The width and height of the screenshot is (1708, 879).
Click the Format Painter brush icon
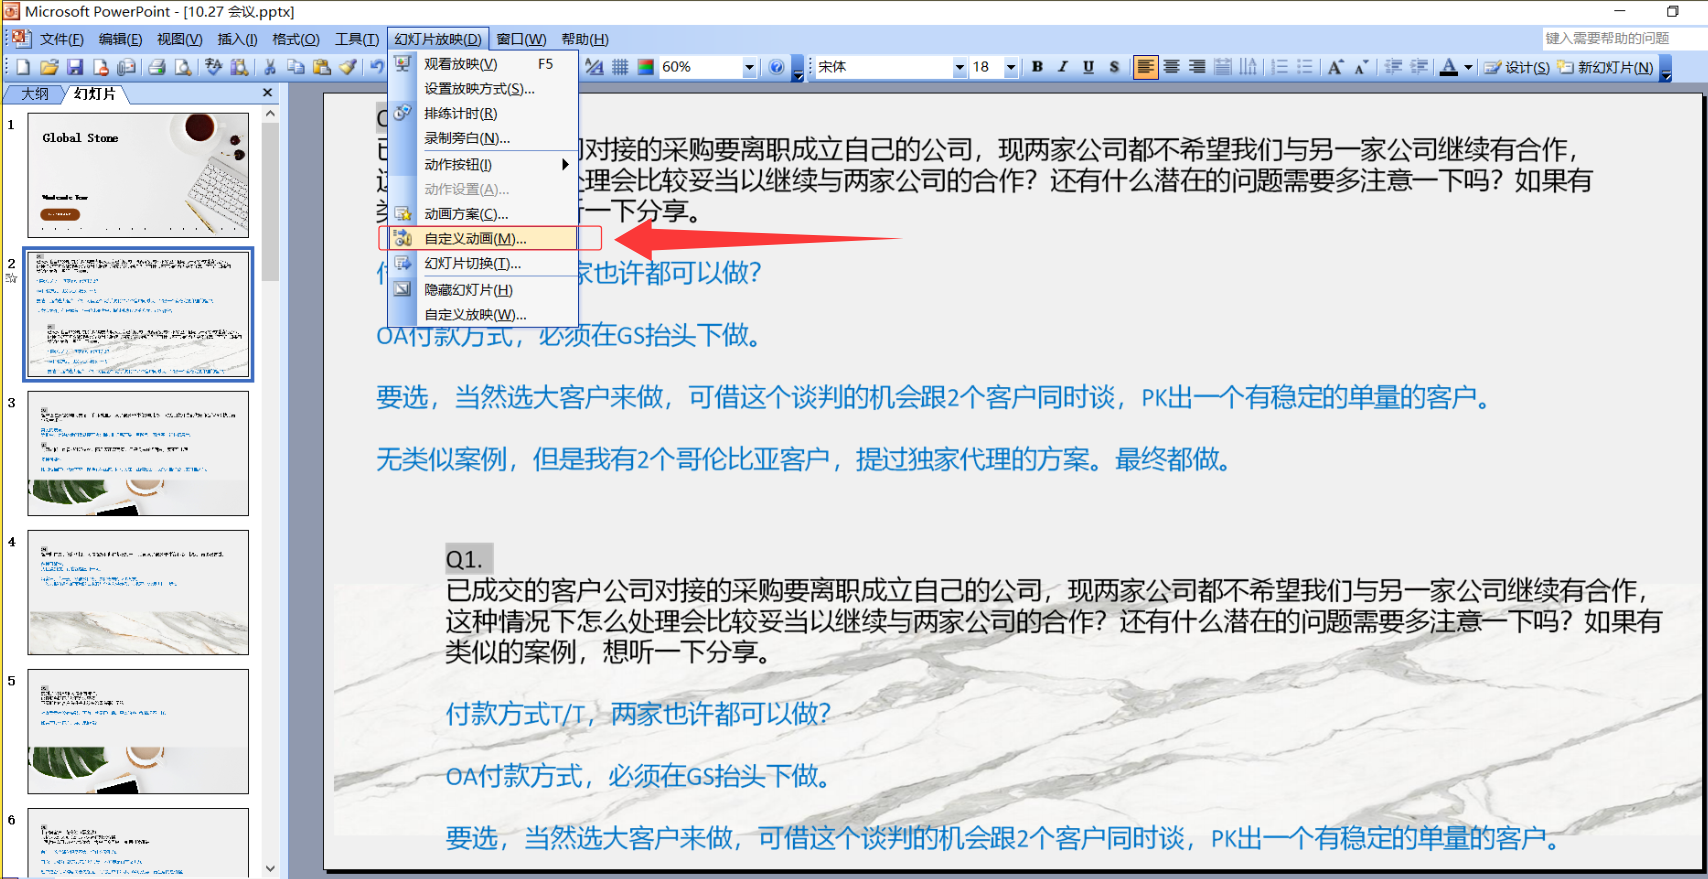[347, 67]
